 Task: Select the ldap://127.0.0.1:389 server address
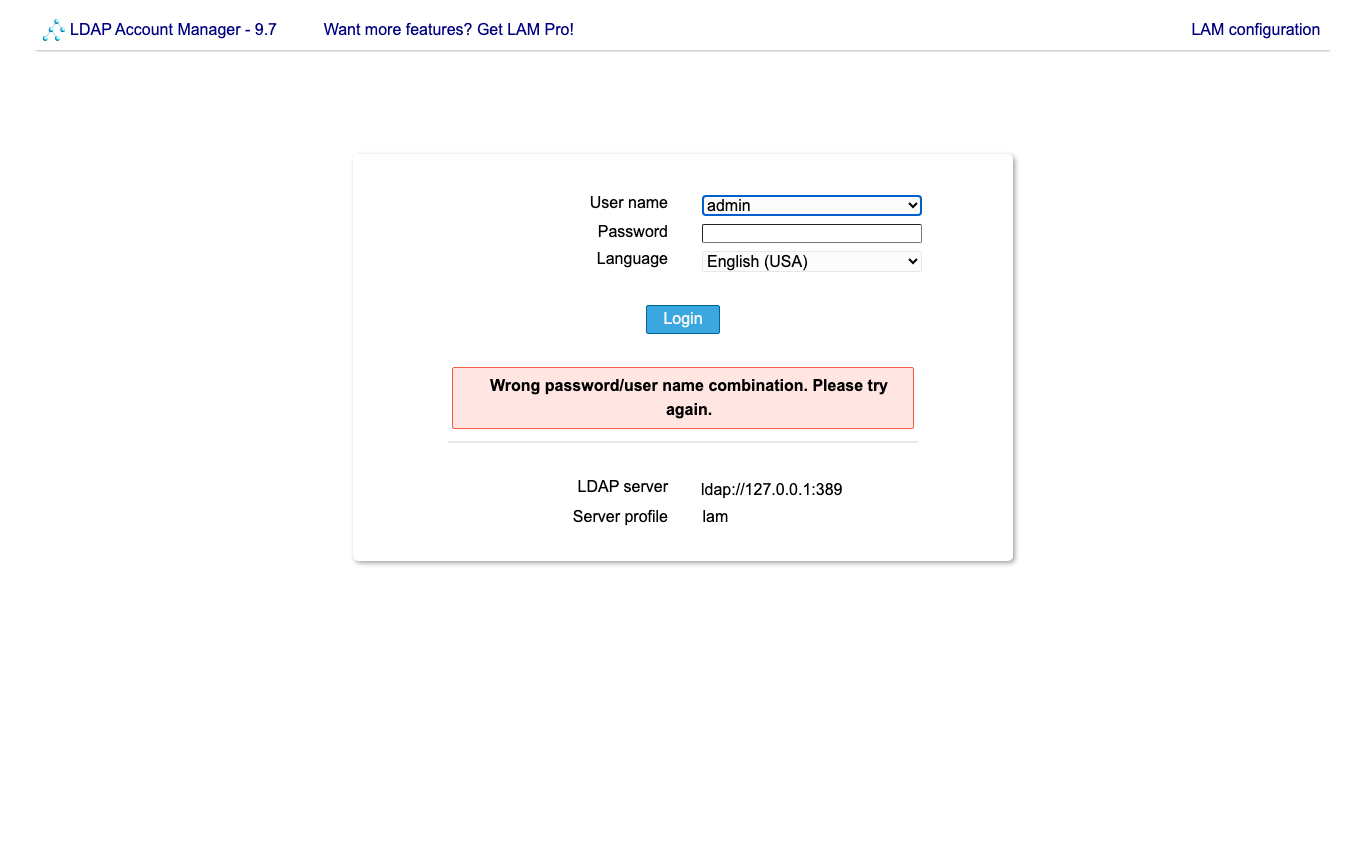click(x=771, y=490)
